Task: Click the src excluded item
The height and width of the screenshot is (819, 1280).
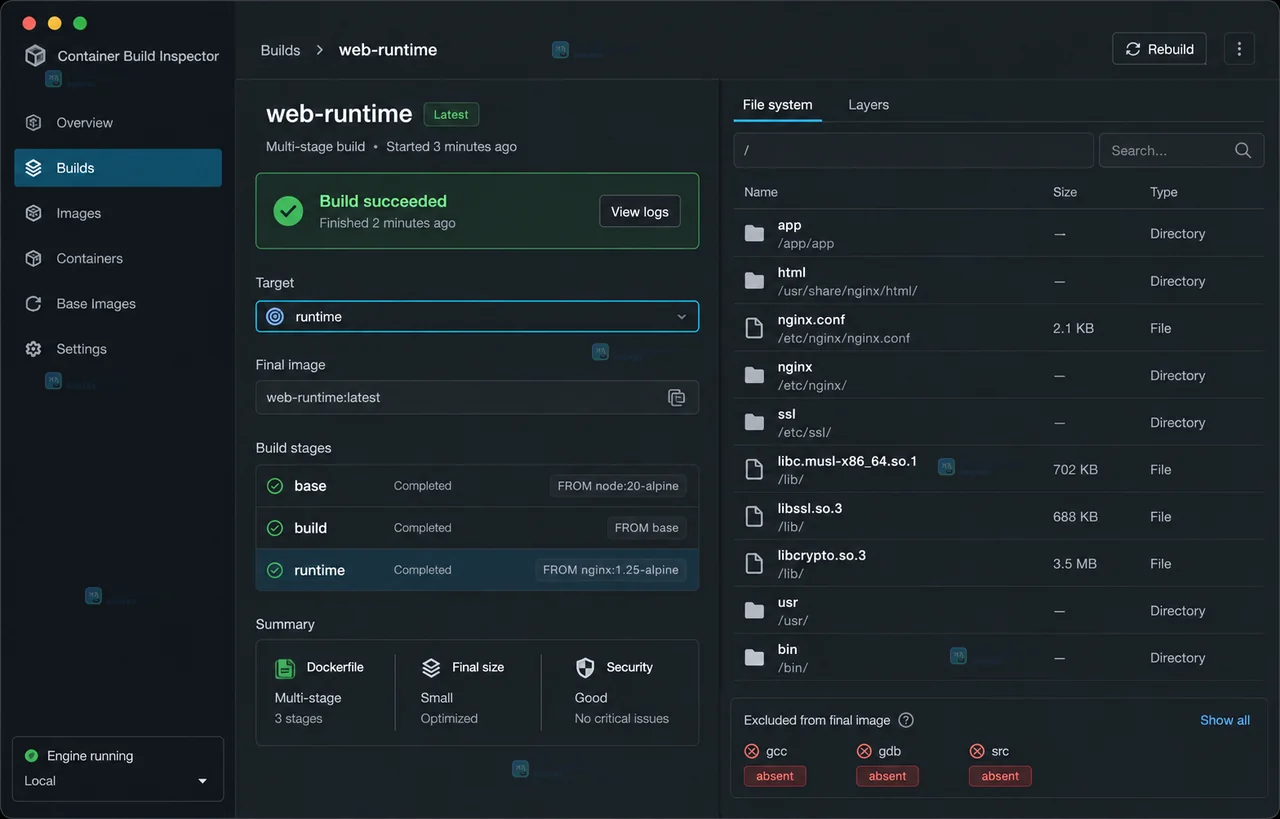Action: pyautogui.click(x=990, y=751)
